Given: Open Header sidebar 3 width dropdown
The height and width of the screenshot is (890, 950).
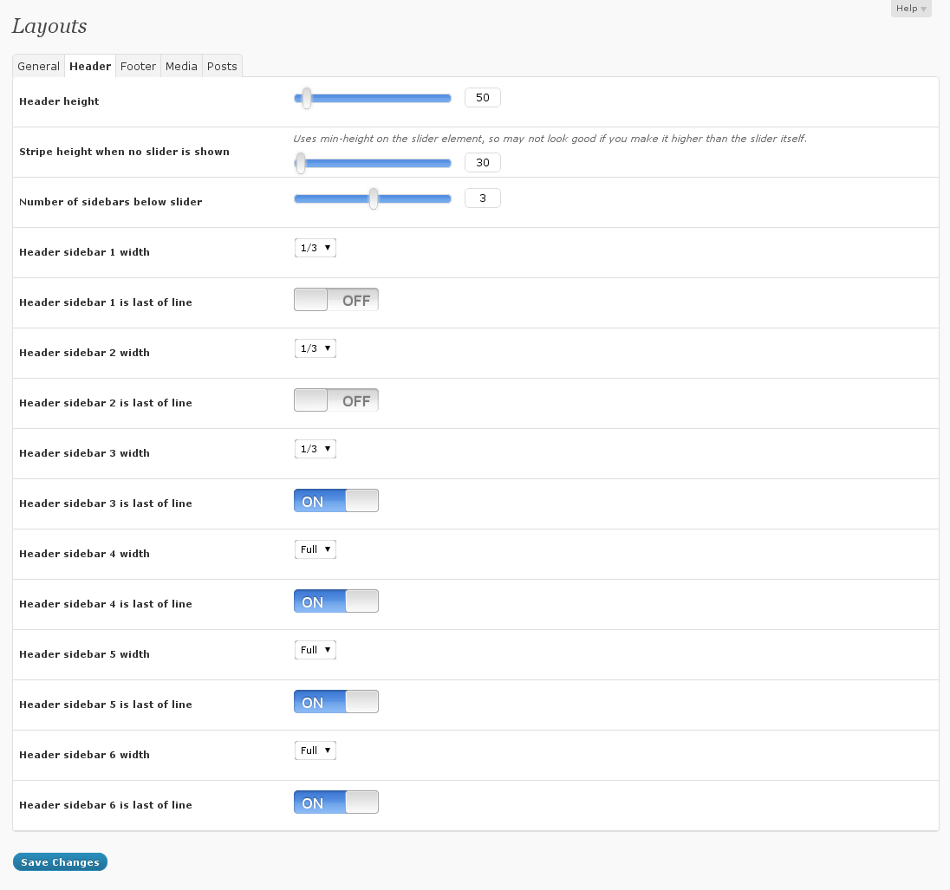Looking at the screenshot, I should pos(315,449).
